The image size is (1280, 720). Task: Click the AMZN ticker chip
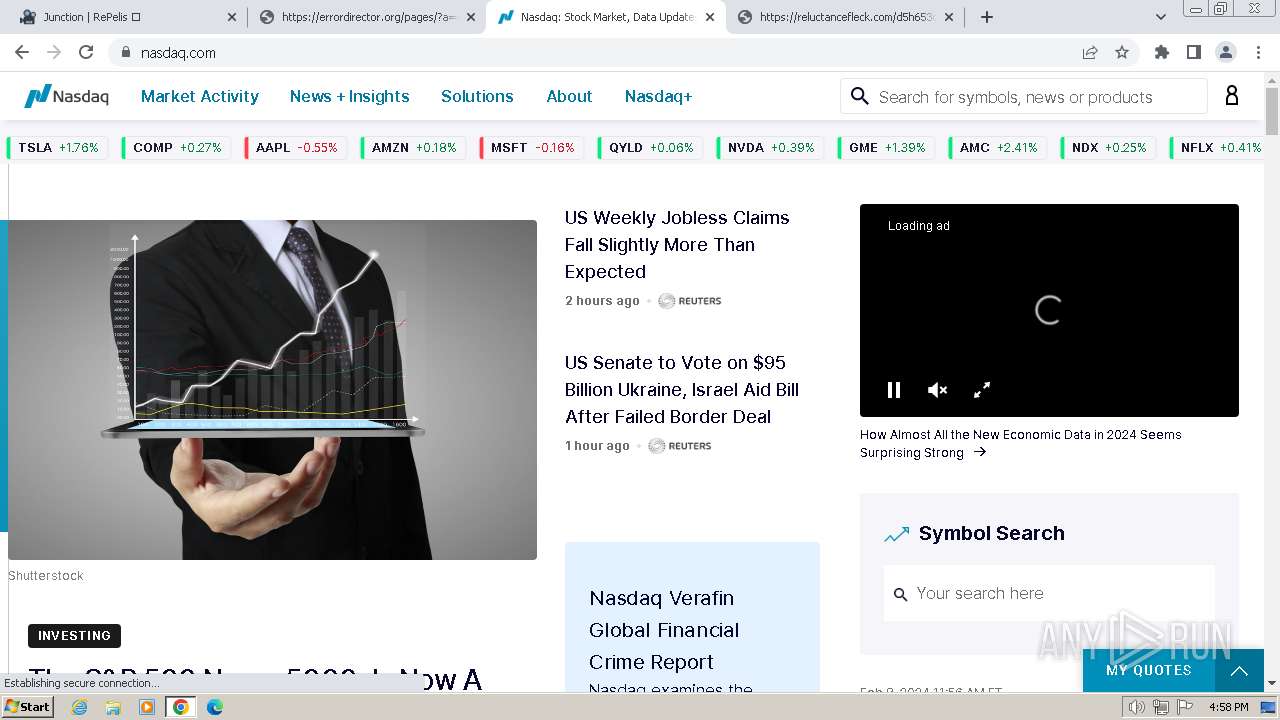point(414,148)
